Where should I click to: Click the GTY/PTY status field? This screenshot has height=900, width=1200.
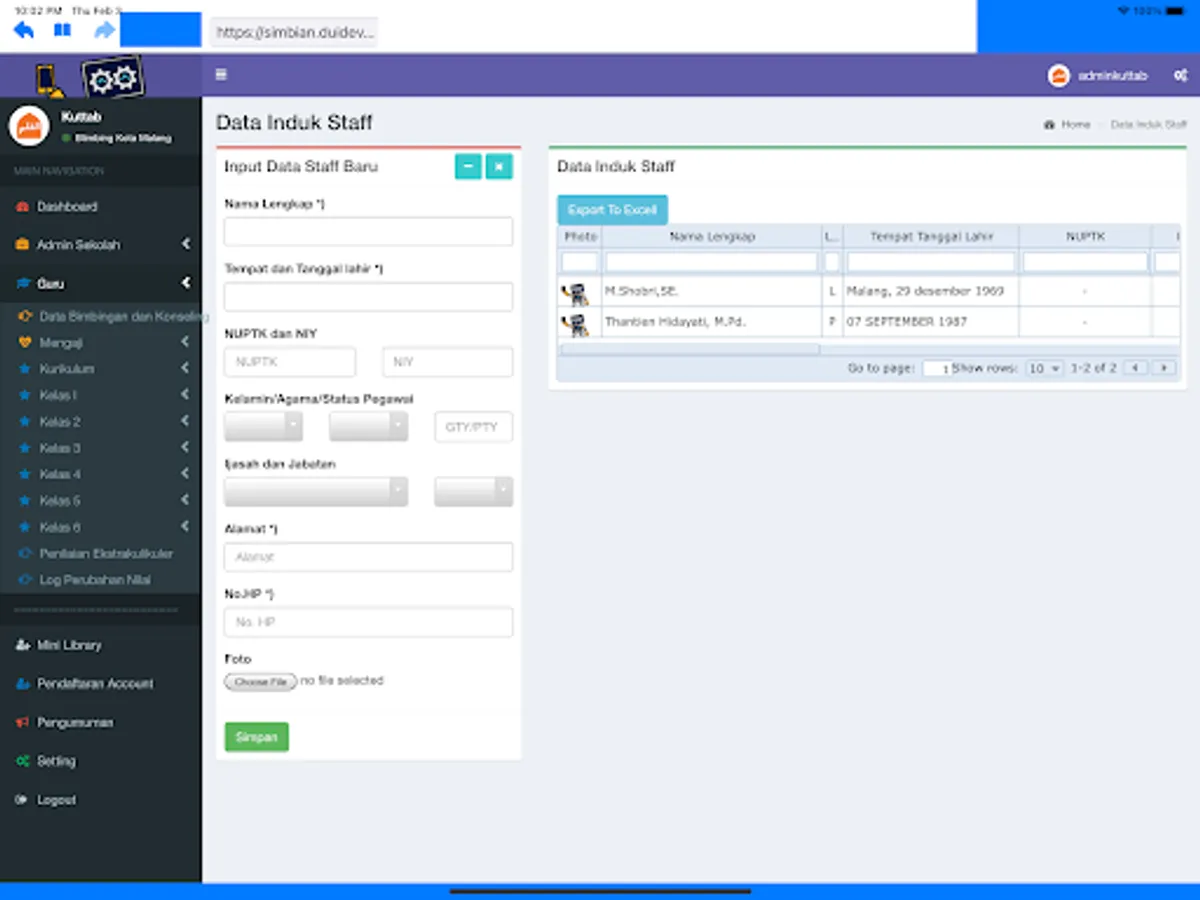(x=473, y=427)
